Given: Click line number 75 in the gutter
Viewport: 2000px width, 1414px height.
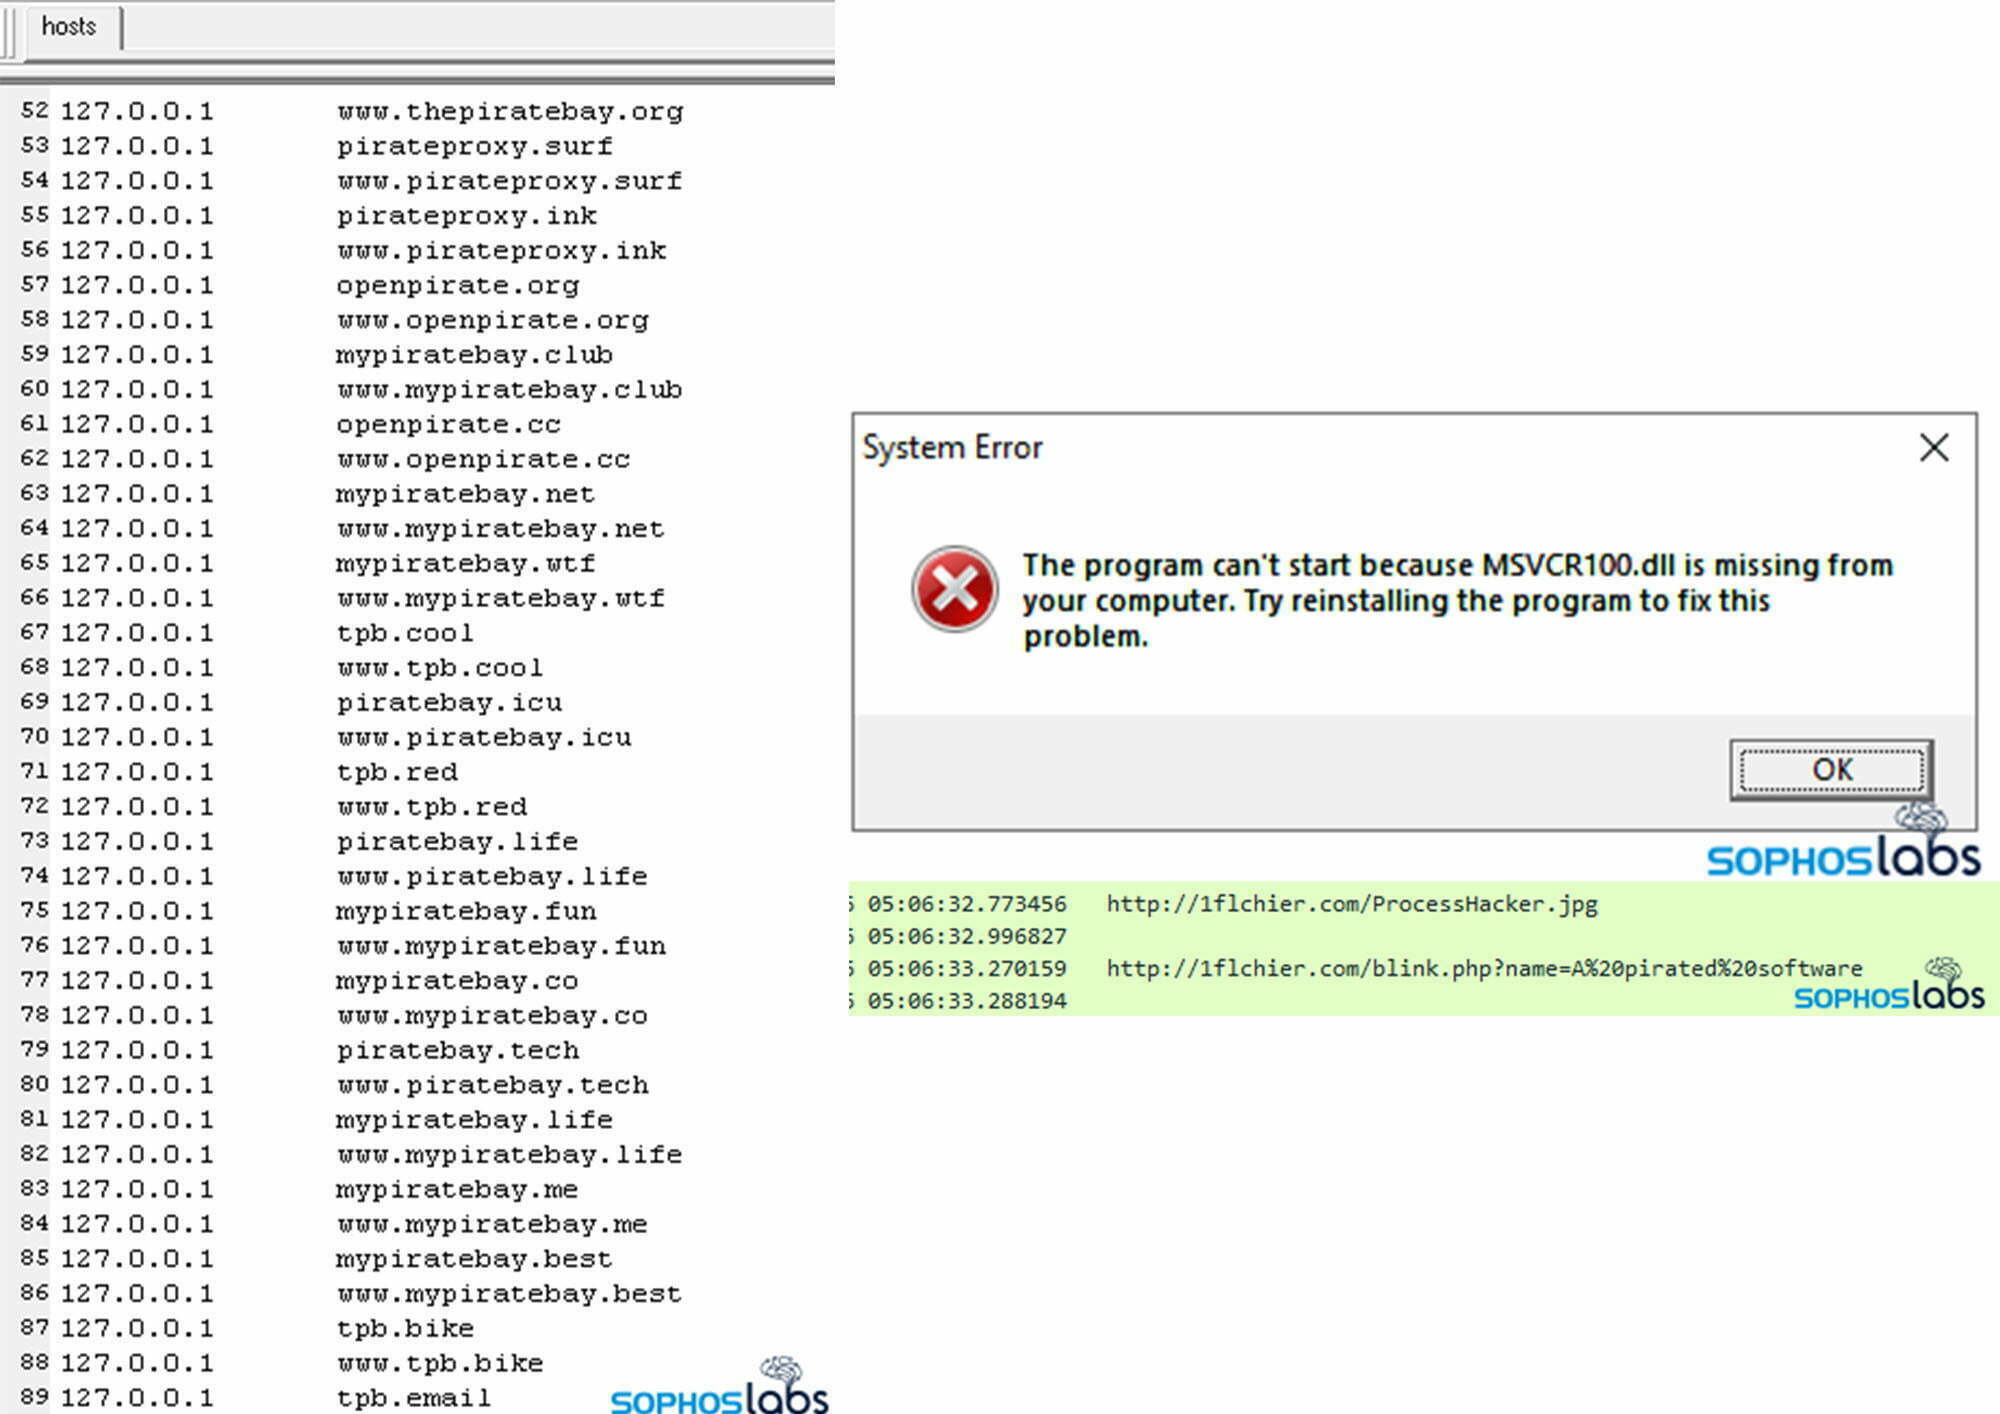Looking at the screenshot, I should coord(35,910).
